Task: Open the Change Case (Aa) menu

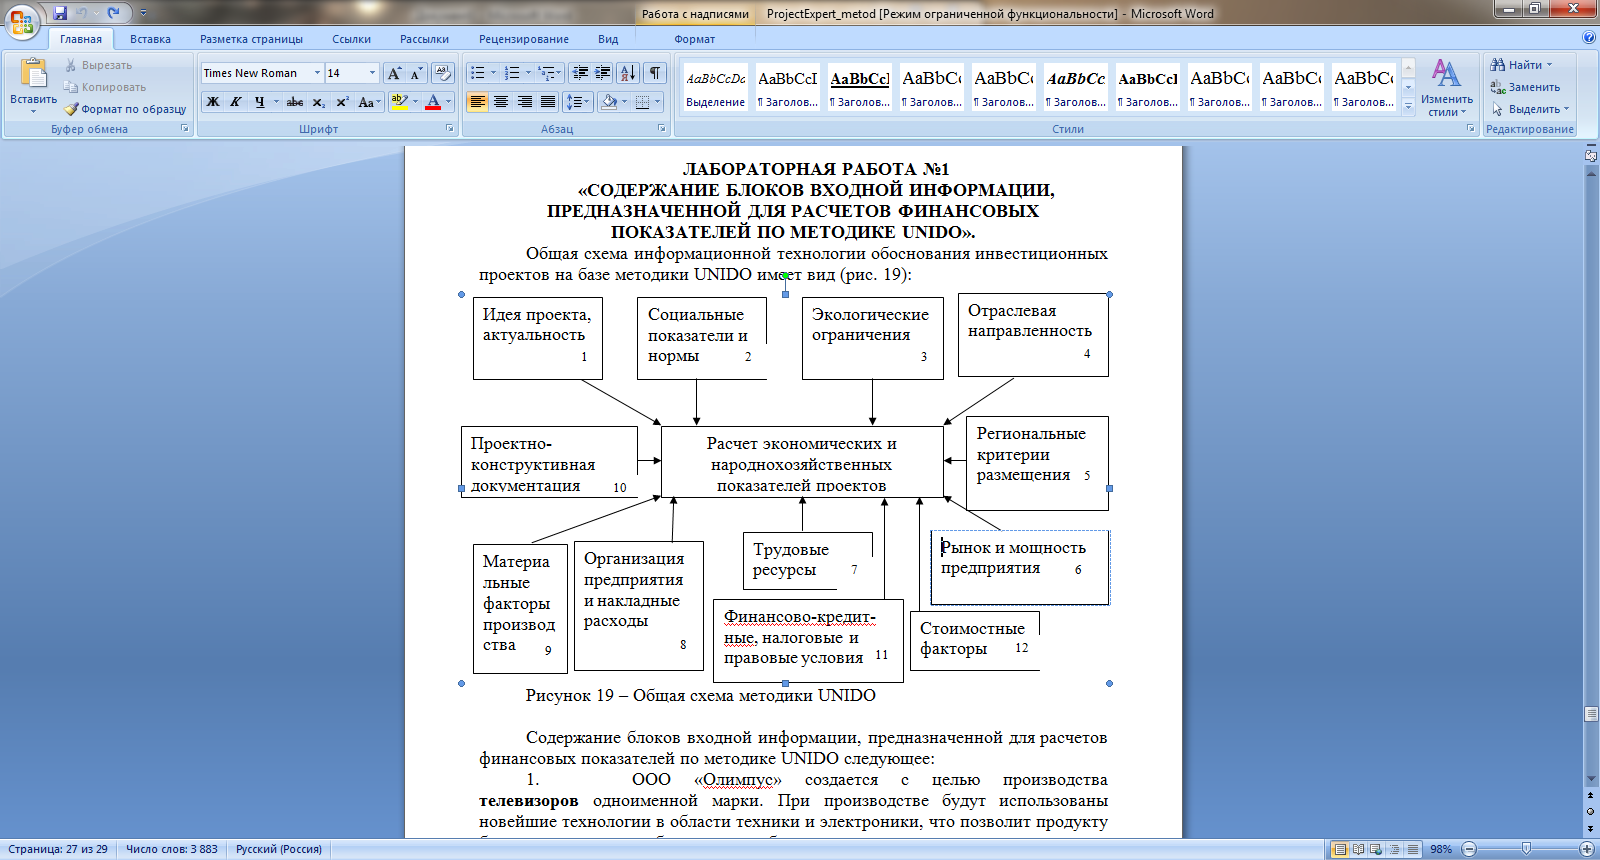Action: [367, 102]
